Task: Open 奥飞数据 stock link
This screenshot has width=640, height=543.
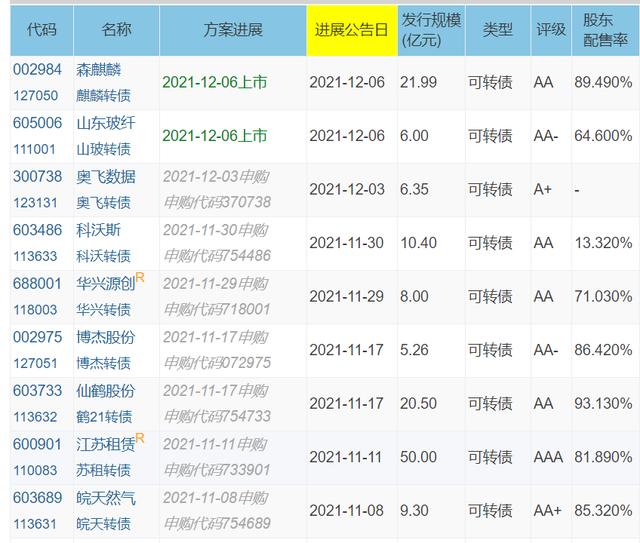Action: coord(106,176)
